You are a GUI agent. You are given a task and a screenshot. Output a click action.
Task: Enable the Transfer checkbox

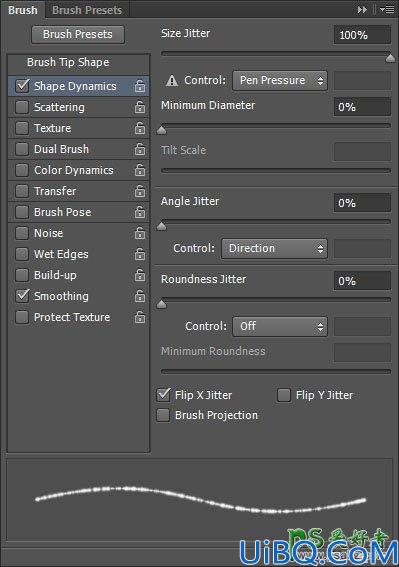pyautogui.click(x=22, y=191)
